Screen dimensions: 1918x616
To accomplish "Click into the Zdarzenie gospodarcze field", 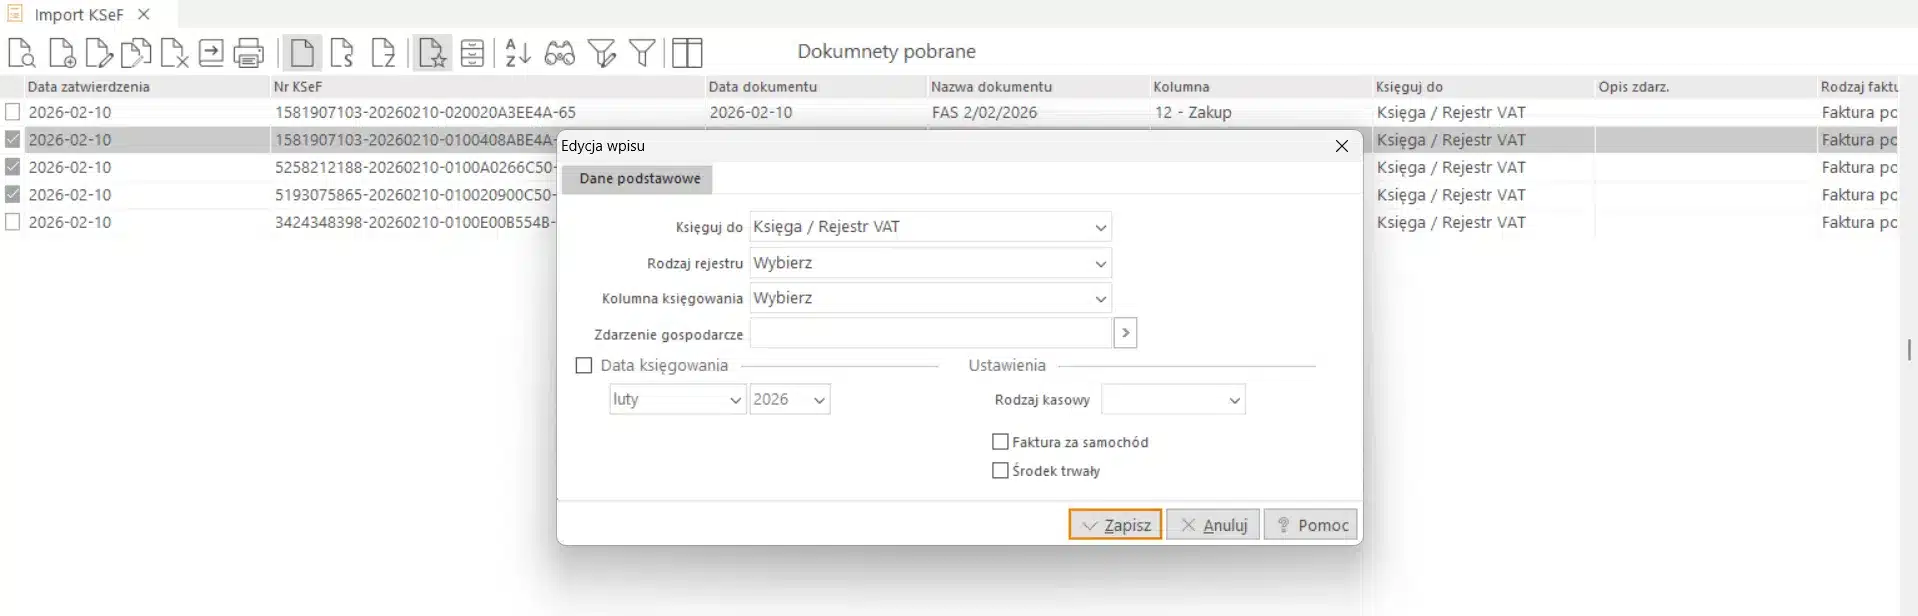I will click(930, 333).
